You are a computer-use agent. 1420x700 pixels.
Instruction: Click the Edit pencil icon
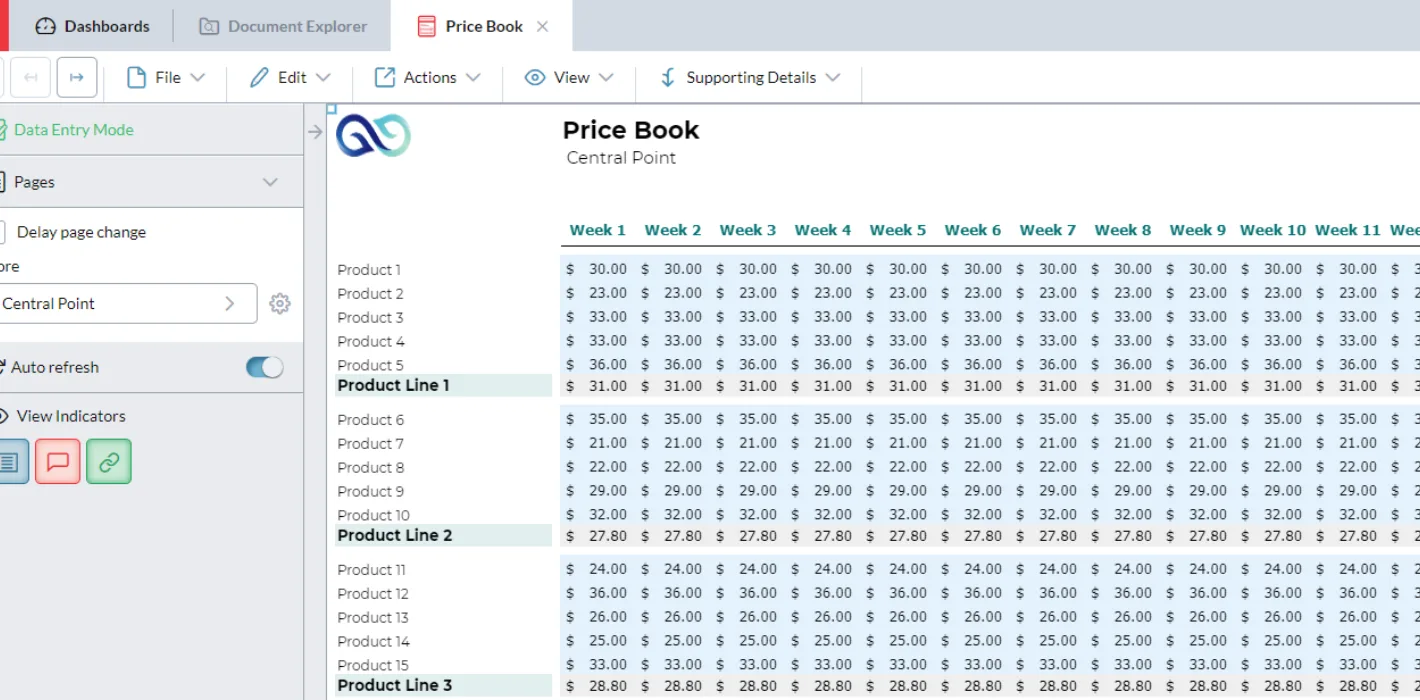click(259, 77)
